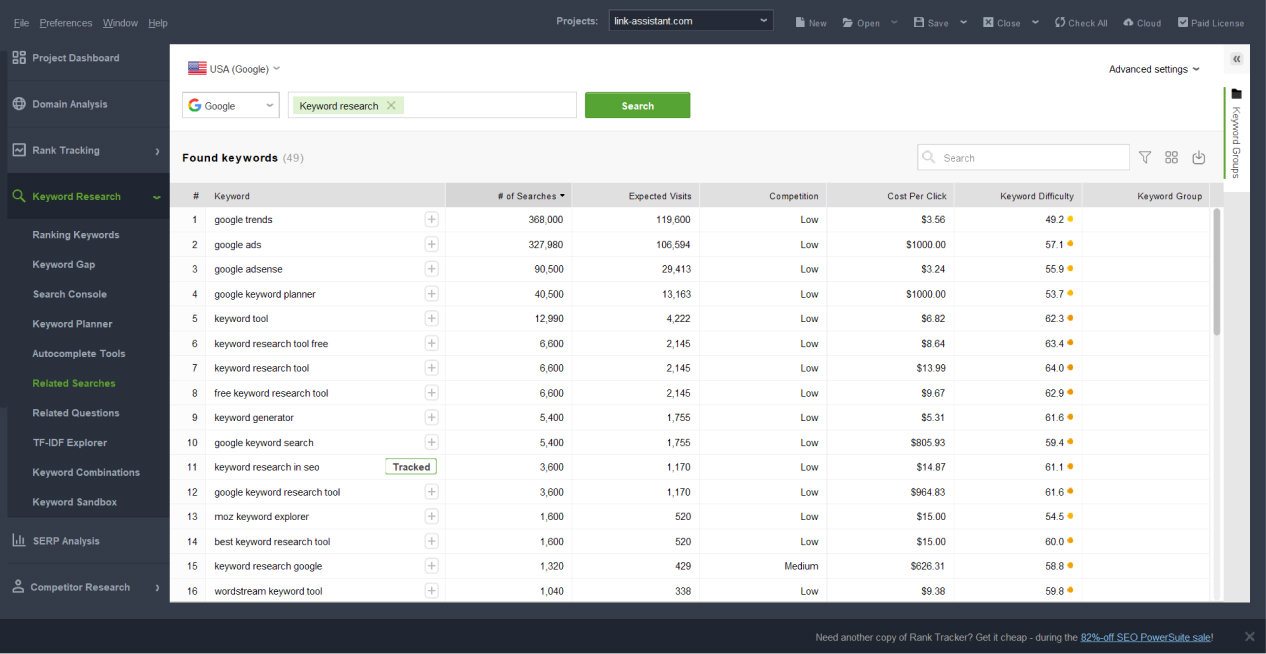Open the Google search engine dropdown
Viewport: 1266px width, 654px height.
coord(231,105)
